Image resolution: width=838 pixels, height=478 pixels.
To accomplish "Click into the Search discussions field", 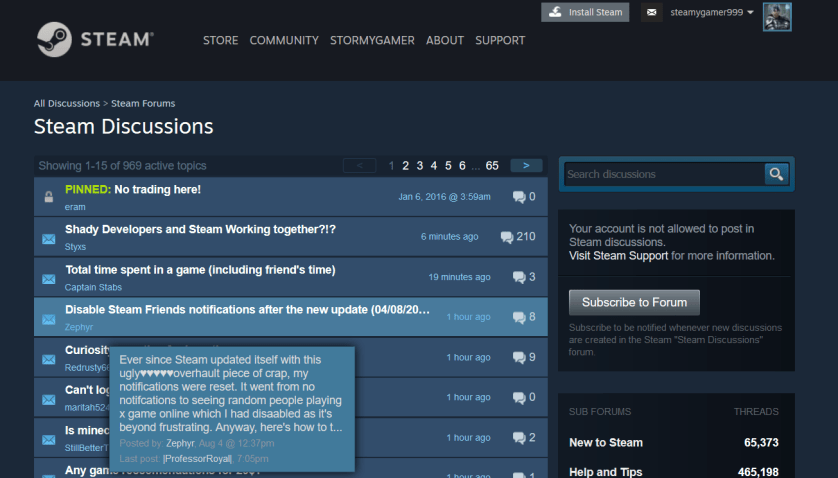I will (662, 174).
